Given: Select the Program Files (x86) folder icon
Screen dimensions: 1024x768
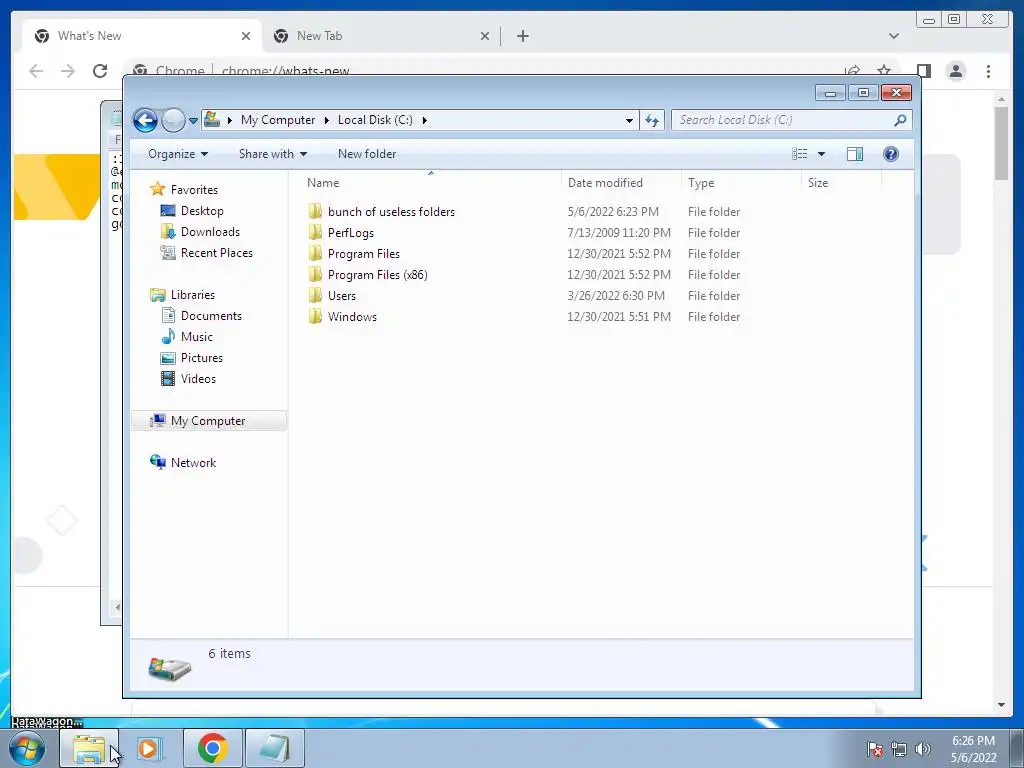Looking at the screenshot, I should coord(315,274).
